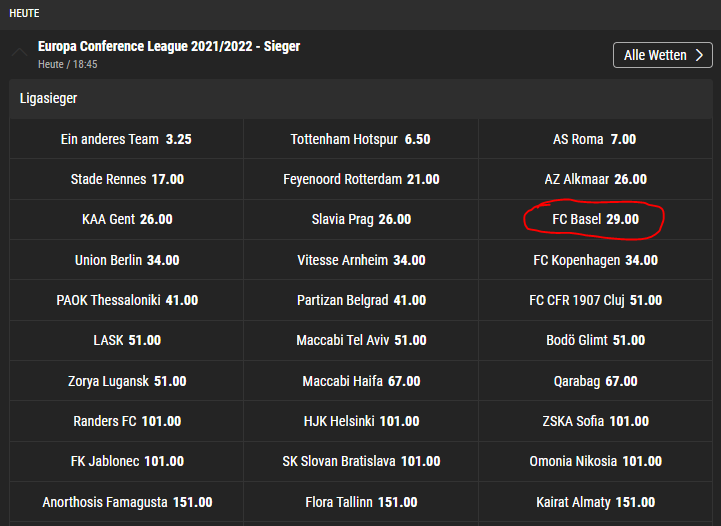Pick Randers FC at 101.00

click(x=126, y=421)
